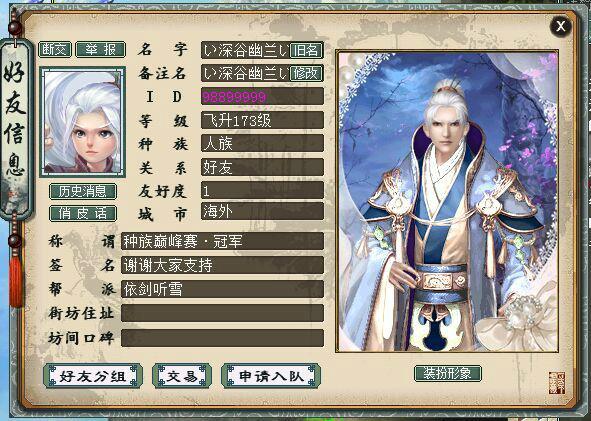Select the magenta ID number field
The width and height of the screenshot is (591, 421).
262,96
